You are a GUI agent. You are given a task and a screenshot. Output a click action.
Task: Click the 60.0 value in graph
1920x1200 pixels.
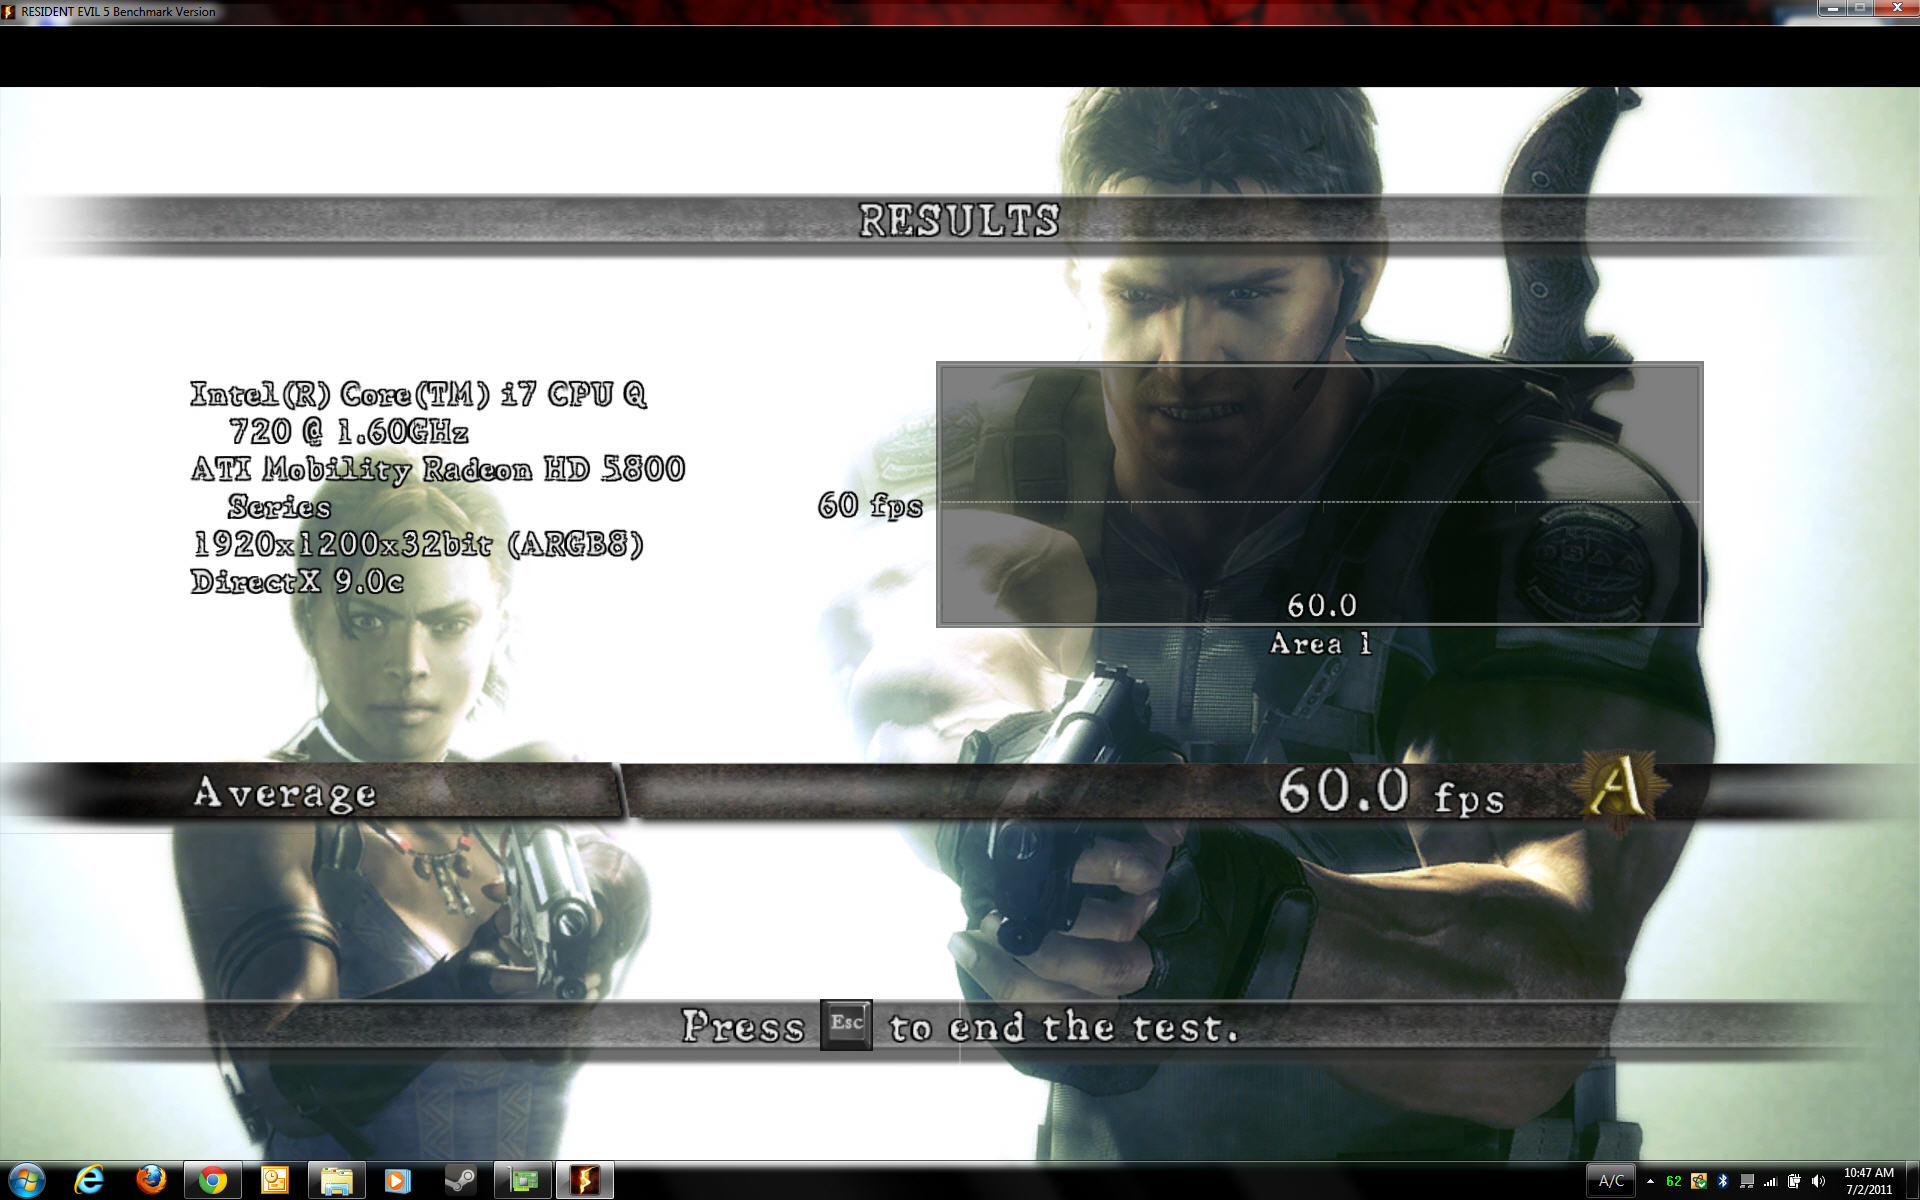(1321, 605)
